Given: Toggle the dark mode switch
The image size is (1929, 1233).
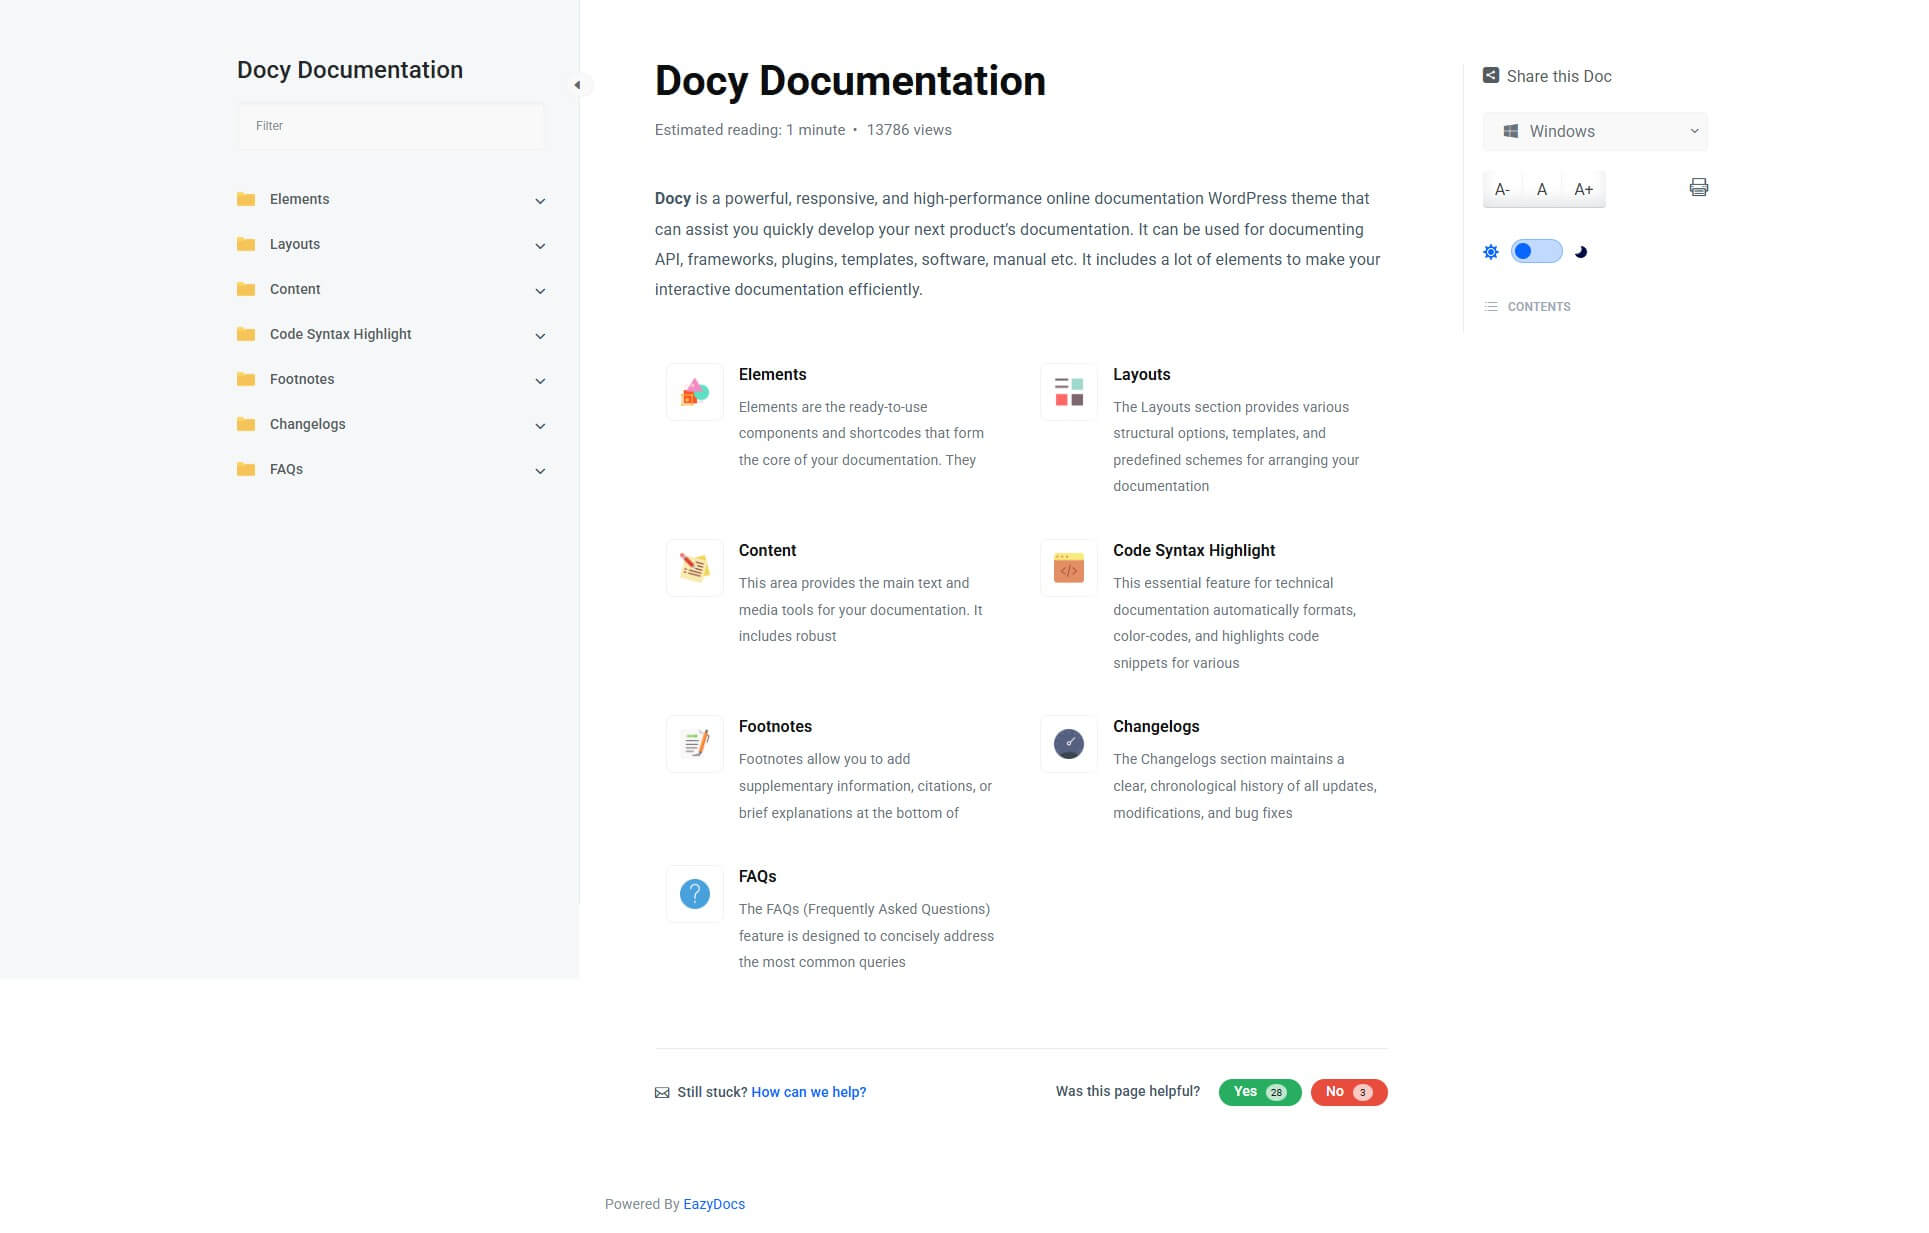Looking at the screenshot, I should pos(1536,252).
